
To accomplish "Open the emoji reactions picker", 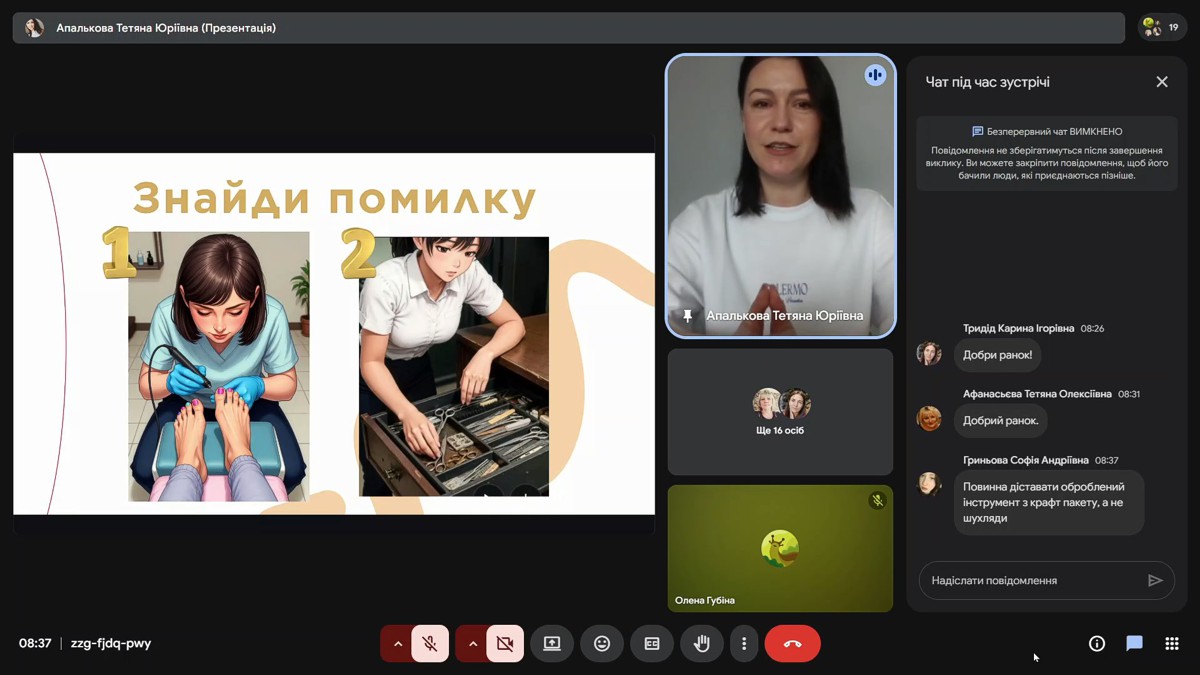I will coord(602,644).
